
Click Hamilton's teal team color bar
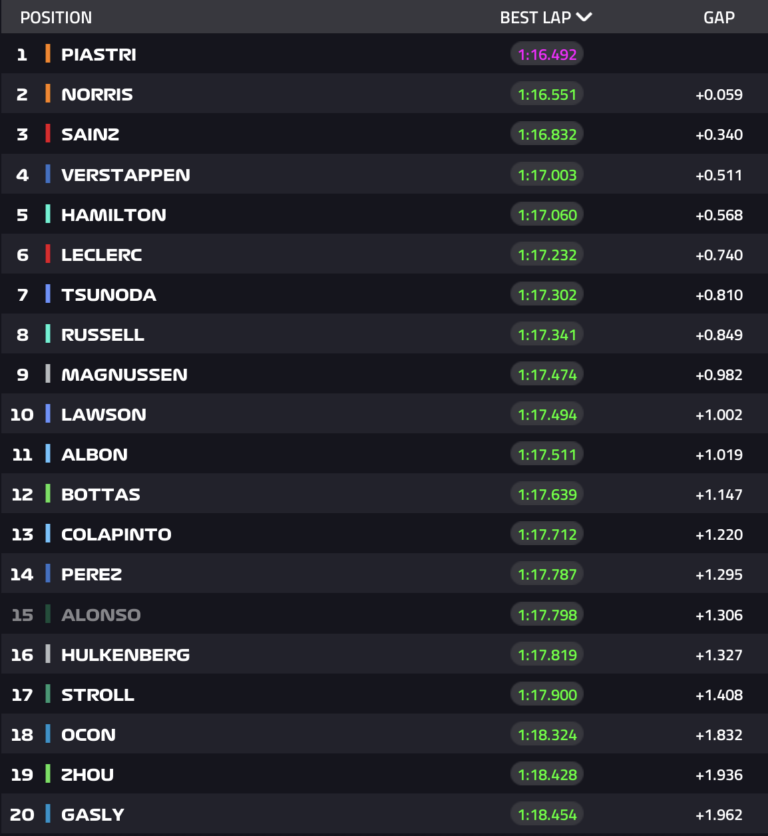pyautogui.click(x=47, y=214)
